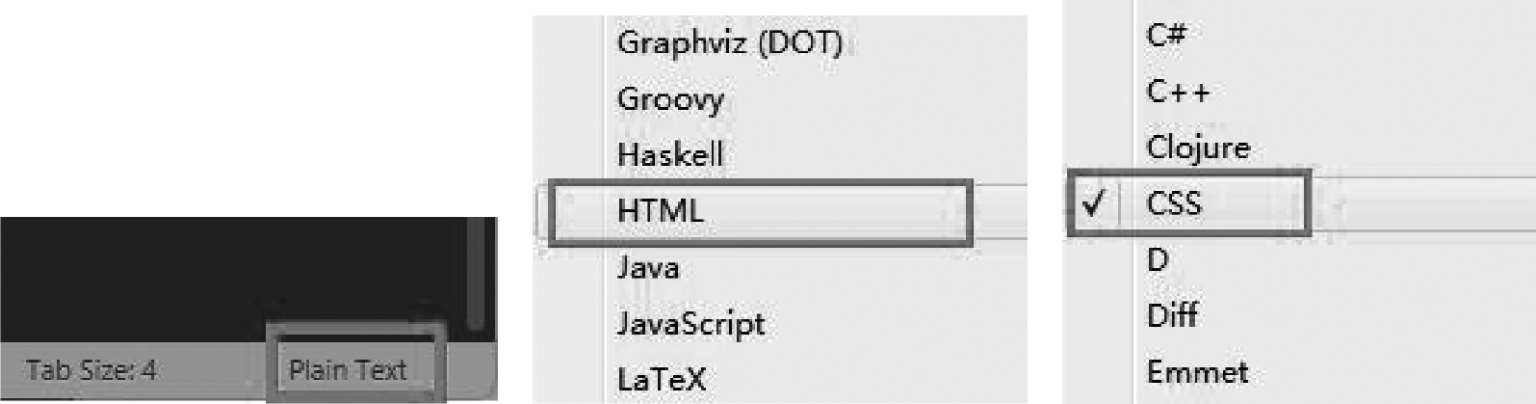Select C++ syntax highlighting
This screenshot has height=404, width=1536.
[1177, 92]
